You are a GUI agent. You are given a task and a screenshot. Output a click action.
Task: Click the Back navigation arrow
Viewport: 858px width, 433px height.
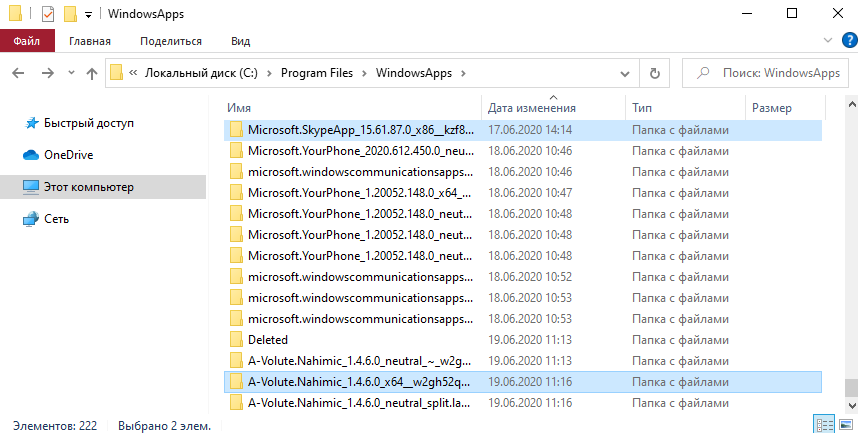[19, 73]
